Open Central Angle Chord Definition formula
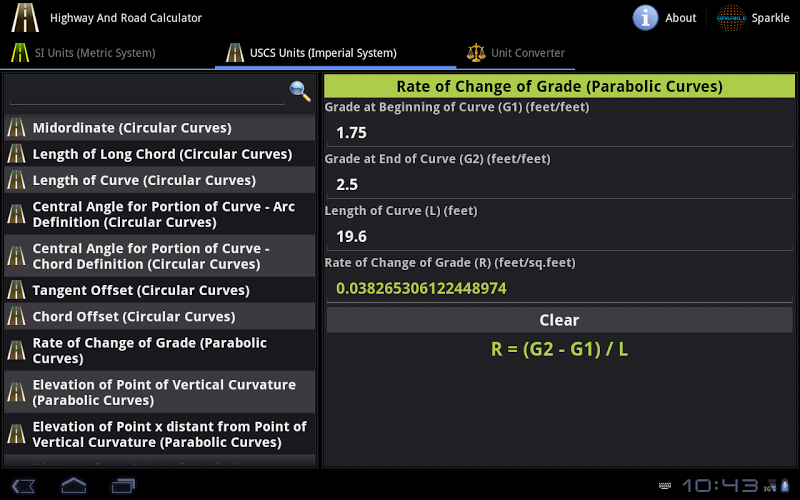 (160, 256)
